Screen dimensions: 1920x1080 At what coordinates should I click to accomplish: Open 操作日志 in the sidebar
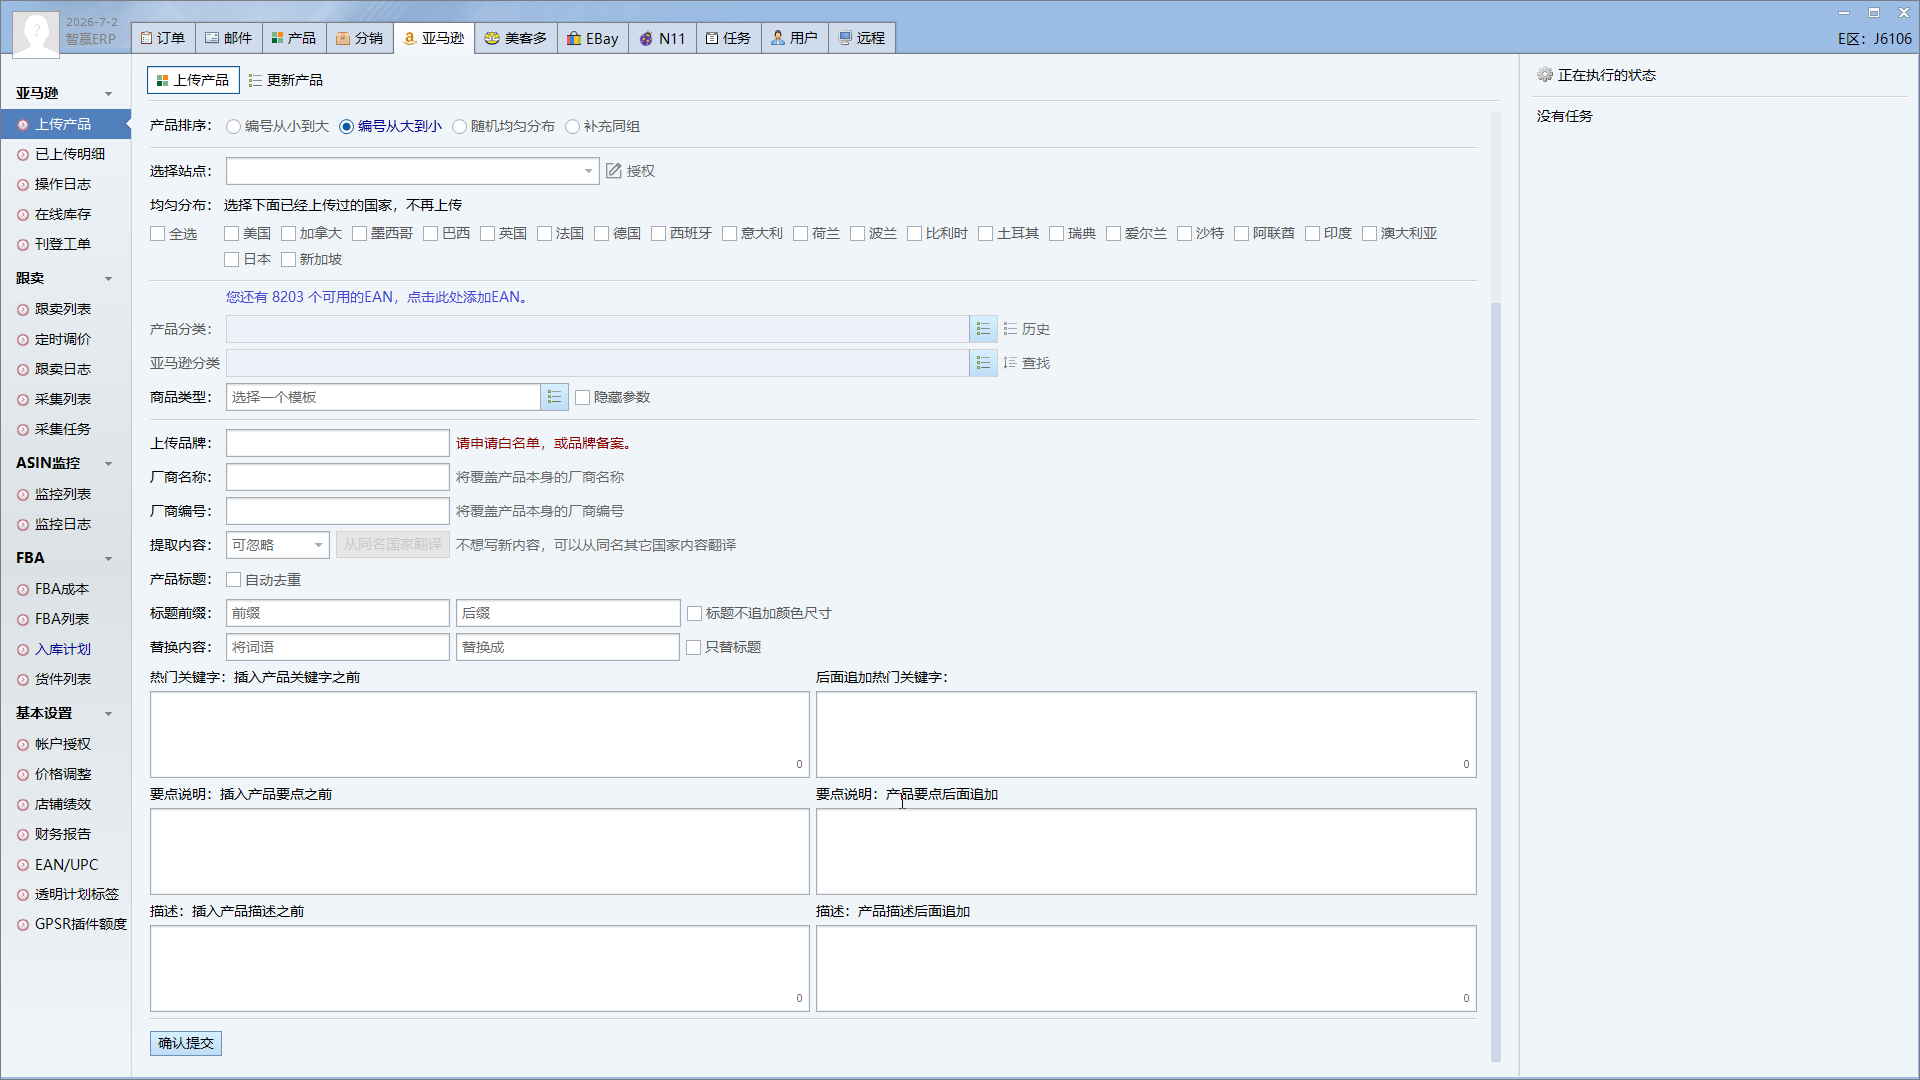click(65, 184)
